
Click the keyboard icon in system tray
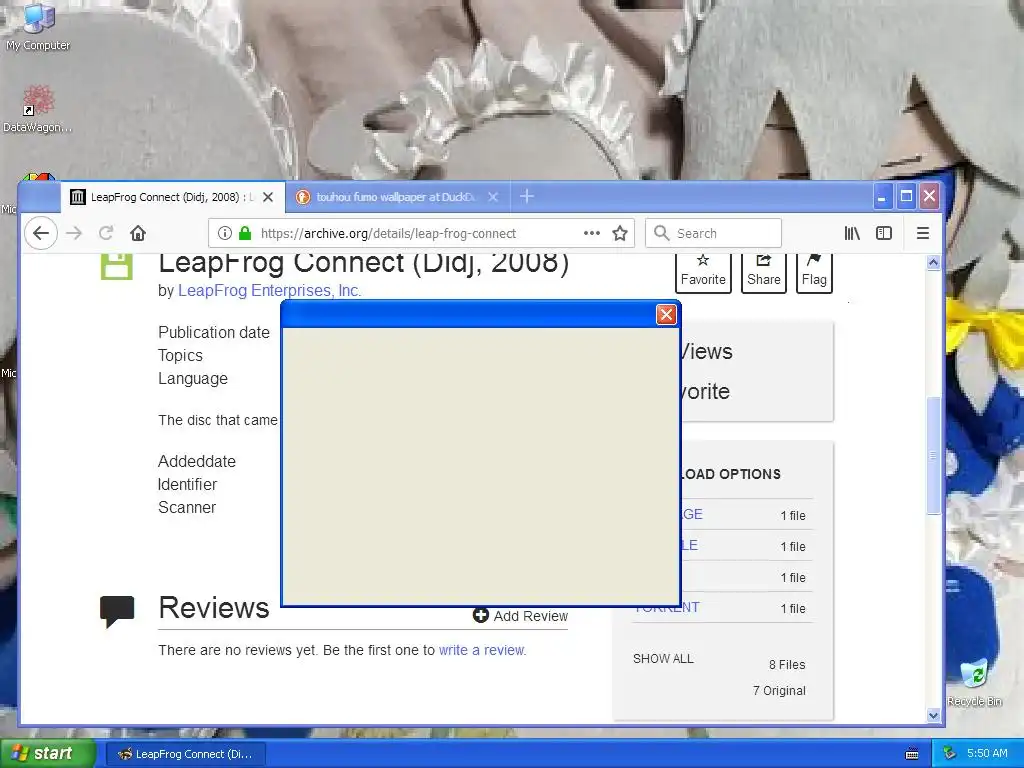[912, 754]
